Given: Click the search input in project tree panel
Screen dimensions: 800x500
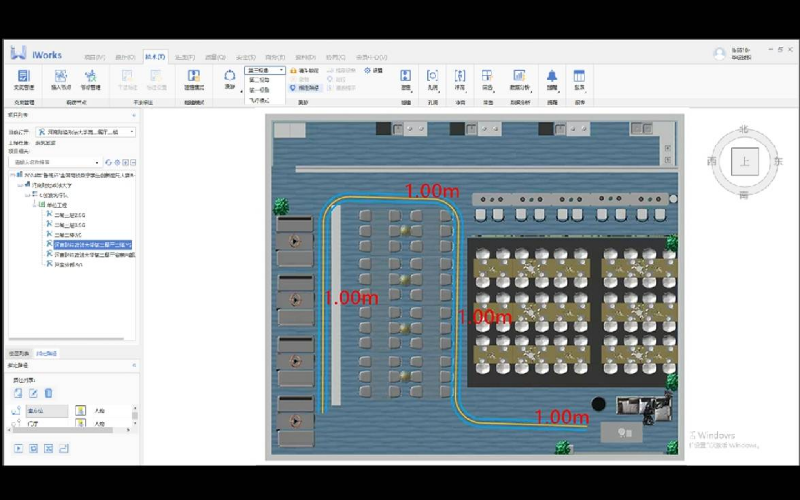Looking at the screenshot, I should click(x=52, y=162).
